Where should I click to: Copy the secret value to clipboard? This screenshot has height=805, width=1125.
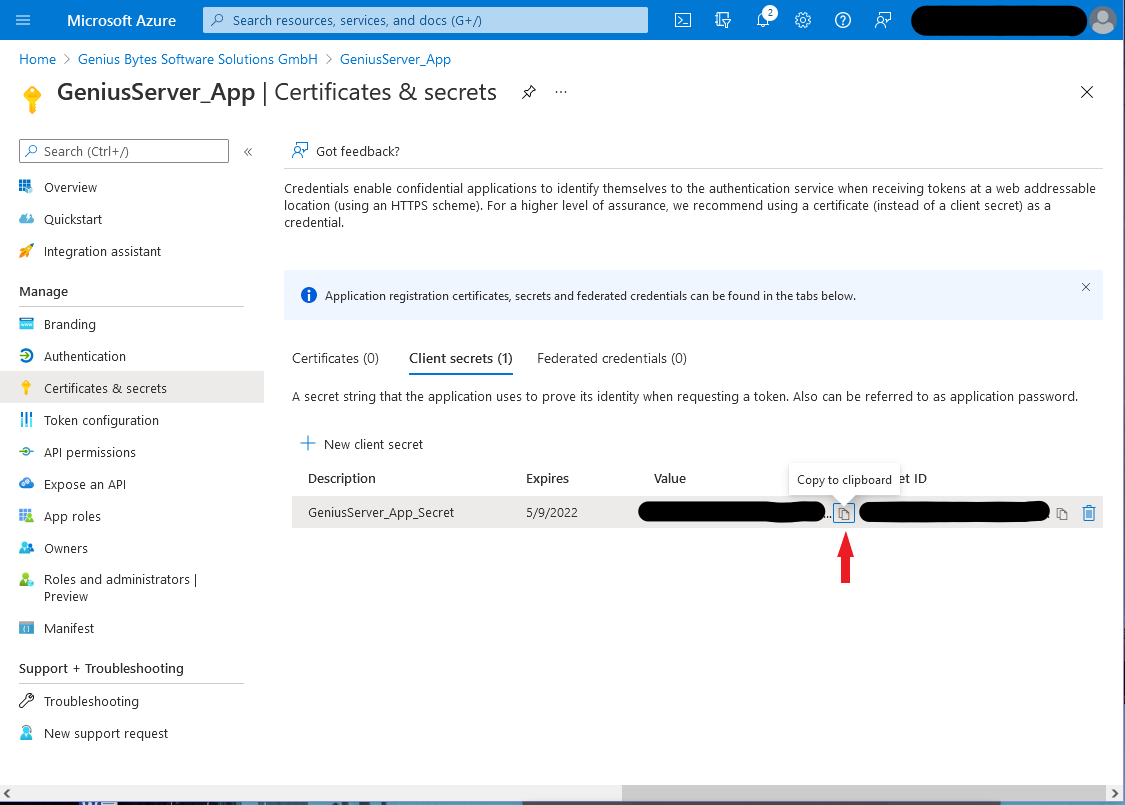coord(844,513)
